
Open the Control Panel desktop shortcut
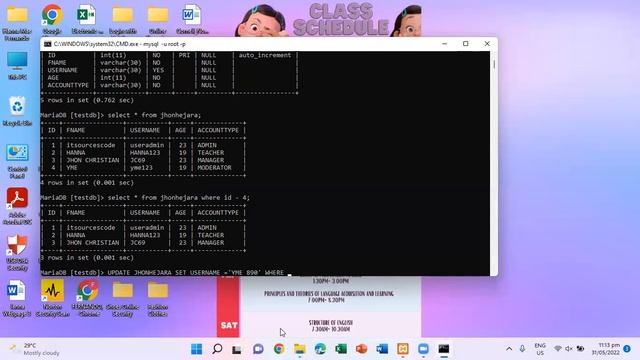(x=17, y=160)
